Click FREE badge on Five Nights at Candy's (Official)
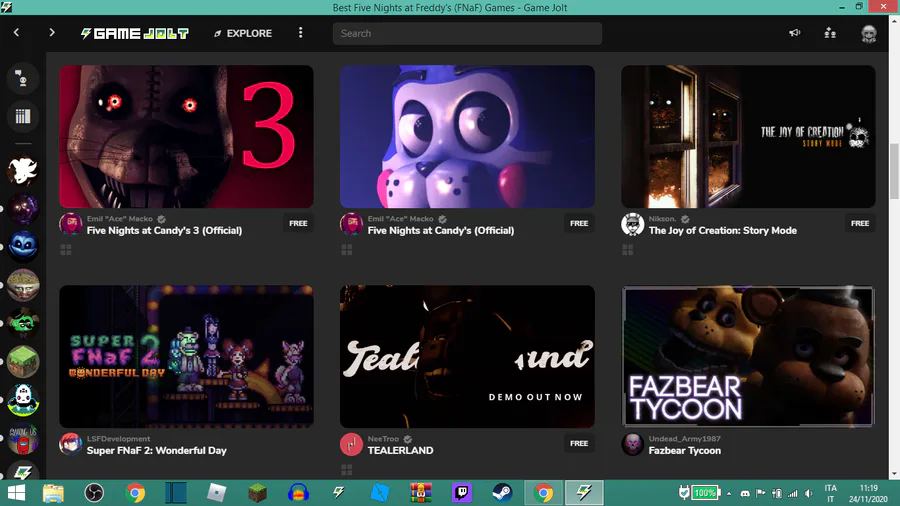This screenshot has height=506, width=900. [579, 223]
